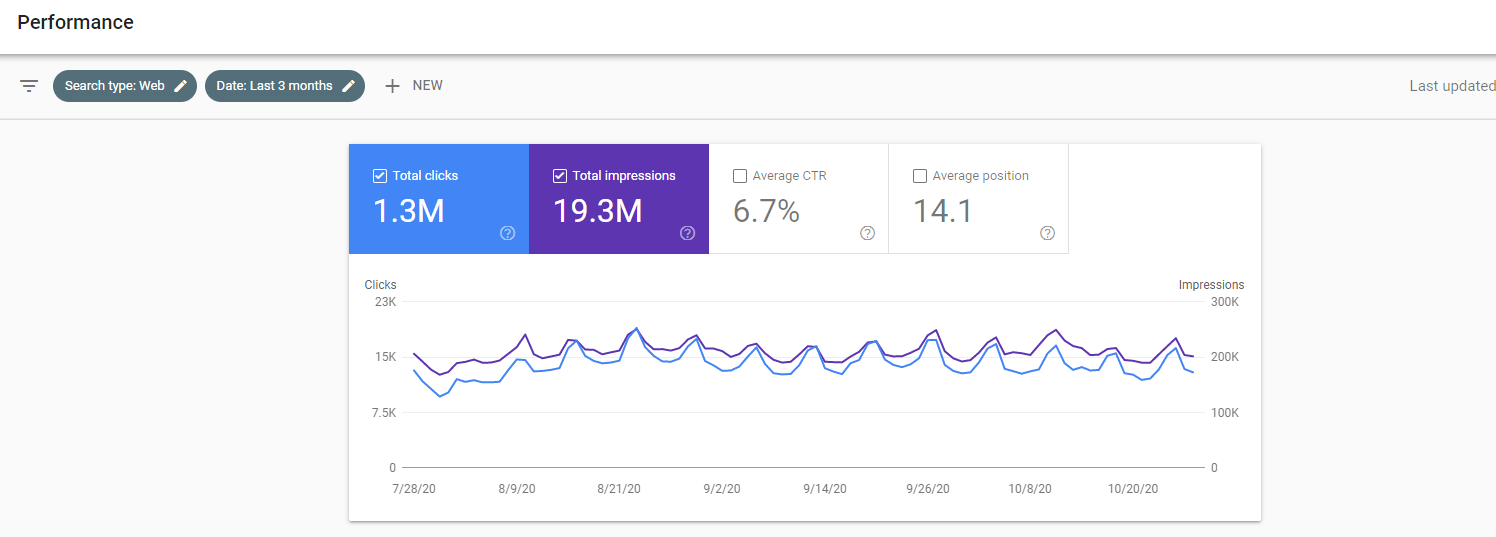
Task: Edit the Date: Last 3 months pencil
Action: 349,86
